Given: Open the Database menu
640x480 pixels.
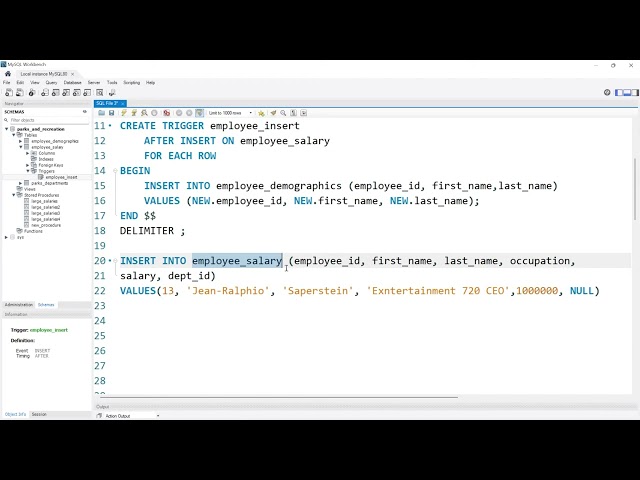Looking at the screenshot, I should pos(72,82).
